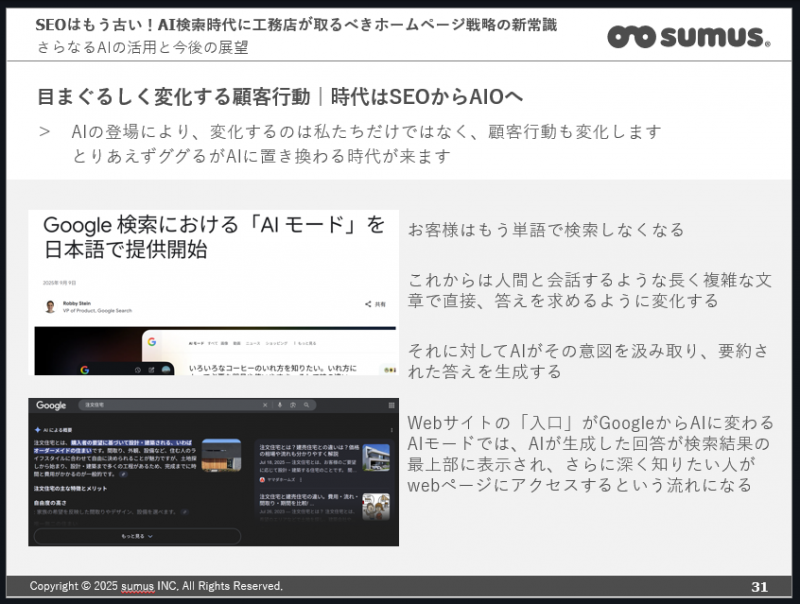800x604 pixels.
Task: Click the house thumbnail in AI overview
Action: 220,456
